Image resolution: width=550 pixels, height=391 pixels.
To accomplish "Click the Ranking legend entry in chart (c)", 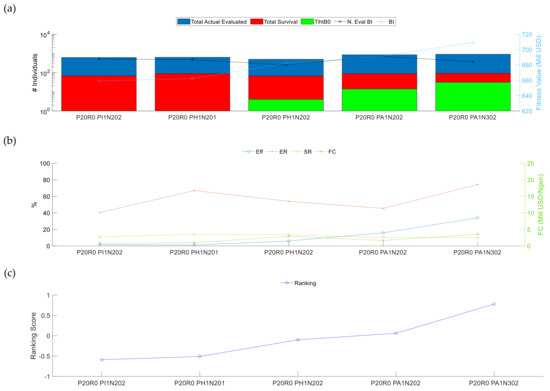I will pos(299,283).
